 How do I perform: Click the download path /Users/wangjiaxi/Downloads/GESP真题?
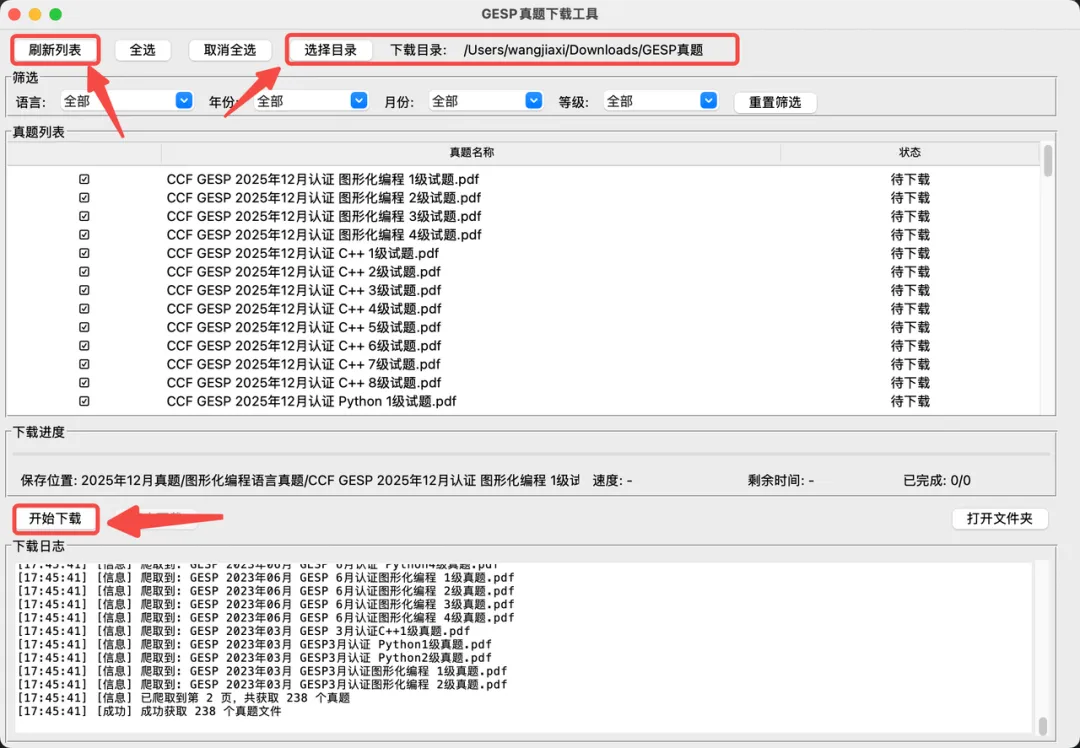pos(583,50)
